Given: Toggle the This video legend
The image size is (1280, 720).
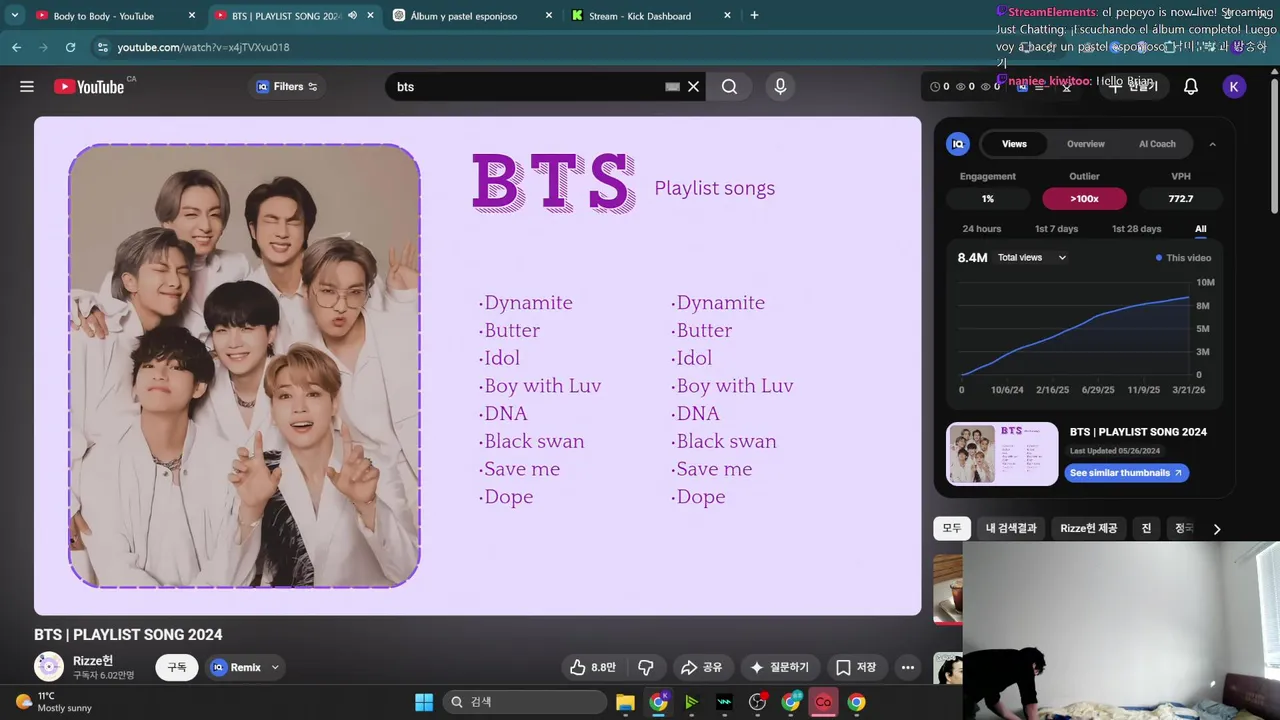Looking at the screenshot, I should point(1183,258).
